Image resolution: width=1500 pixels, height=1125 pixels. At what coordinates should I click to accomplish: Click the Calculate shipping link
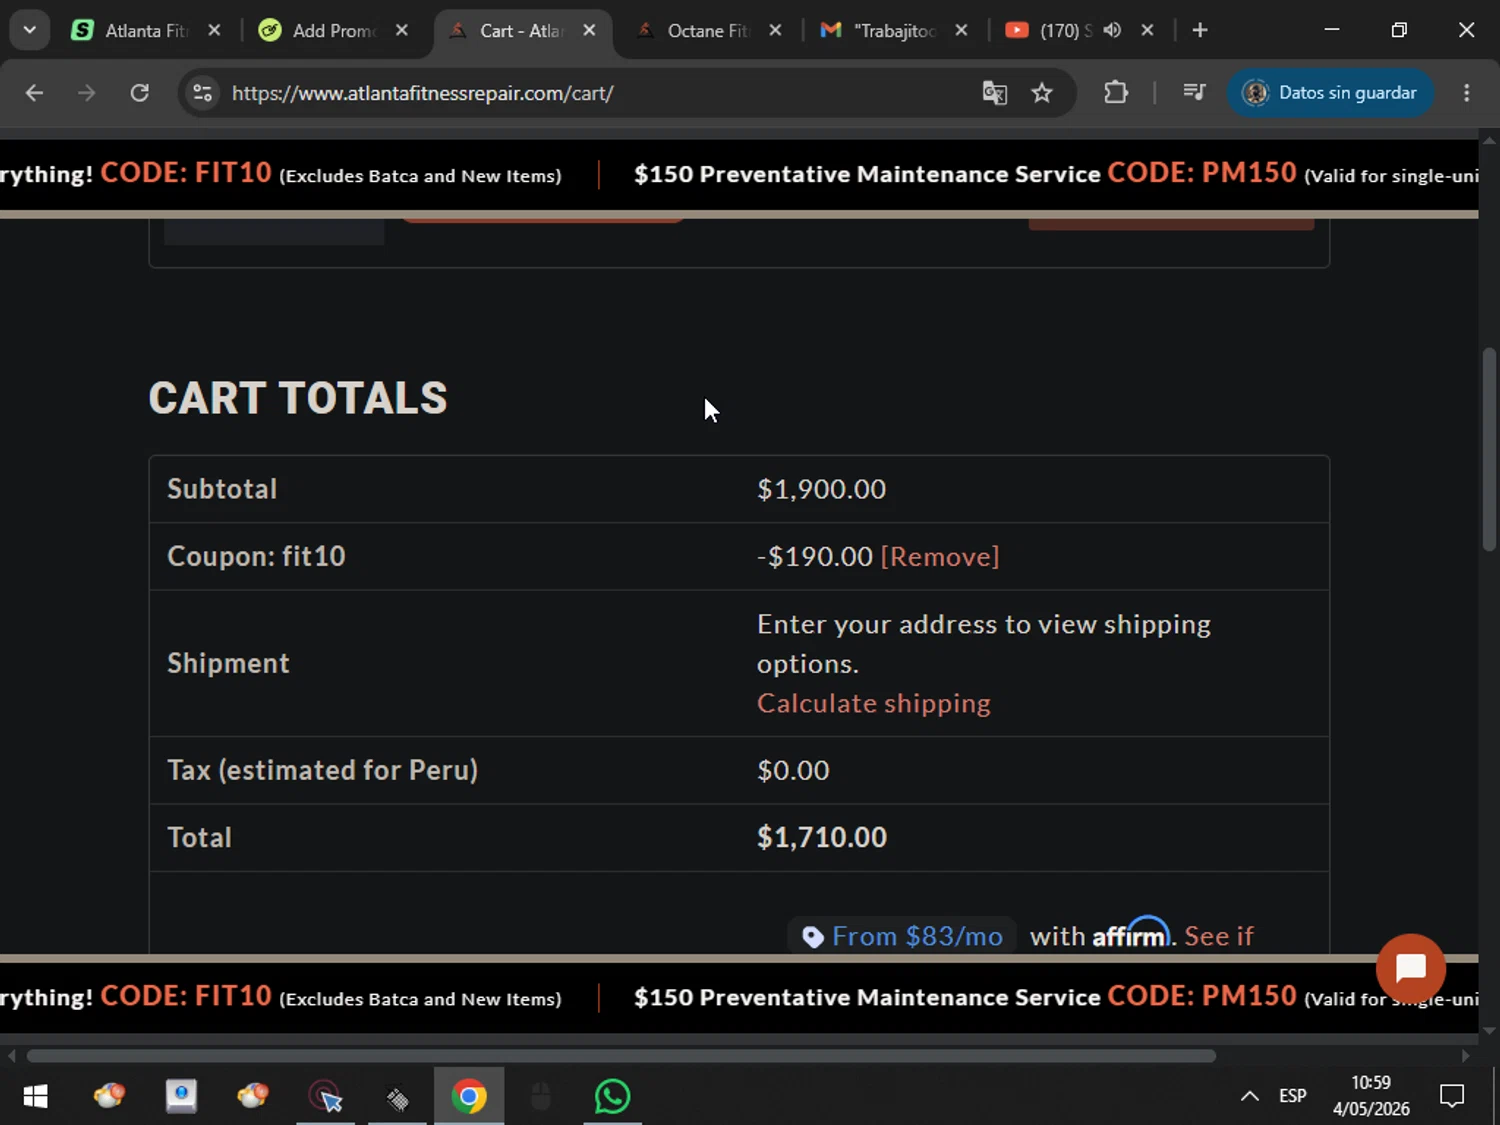click(874, 703)
